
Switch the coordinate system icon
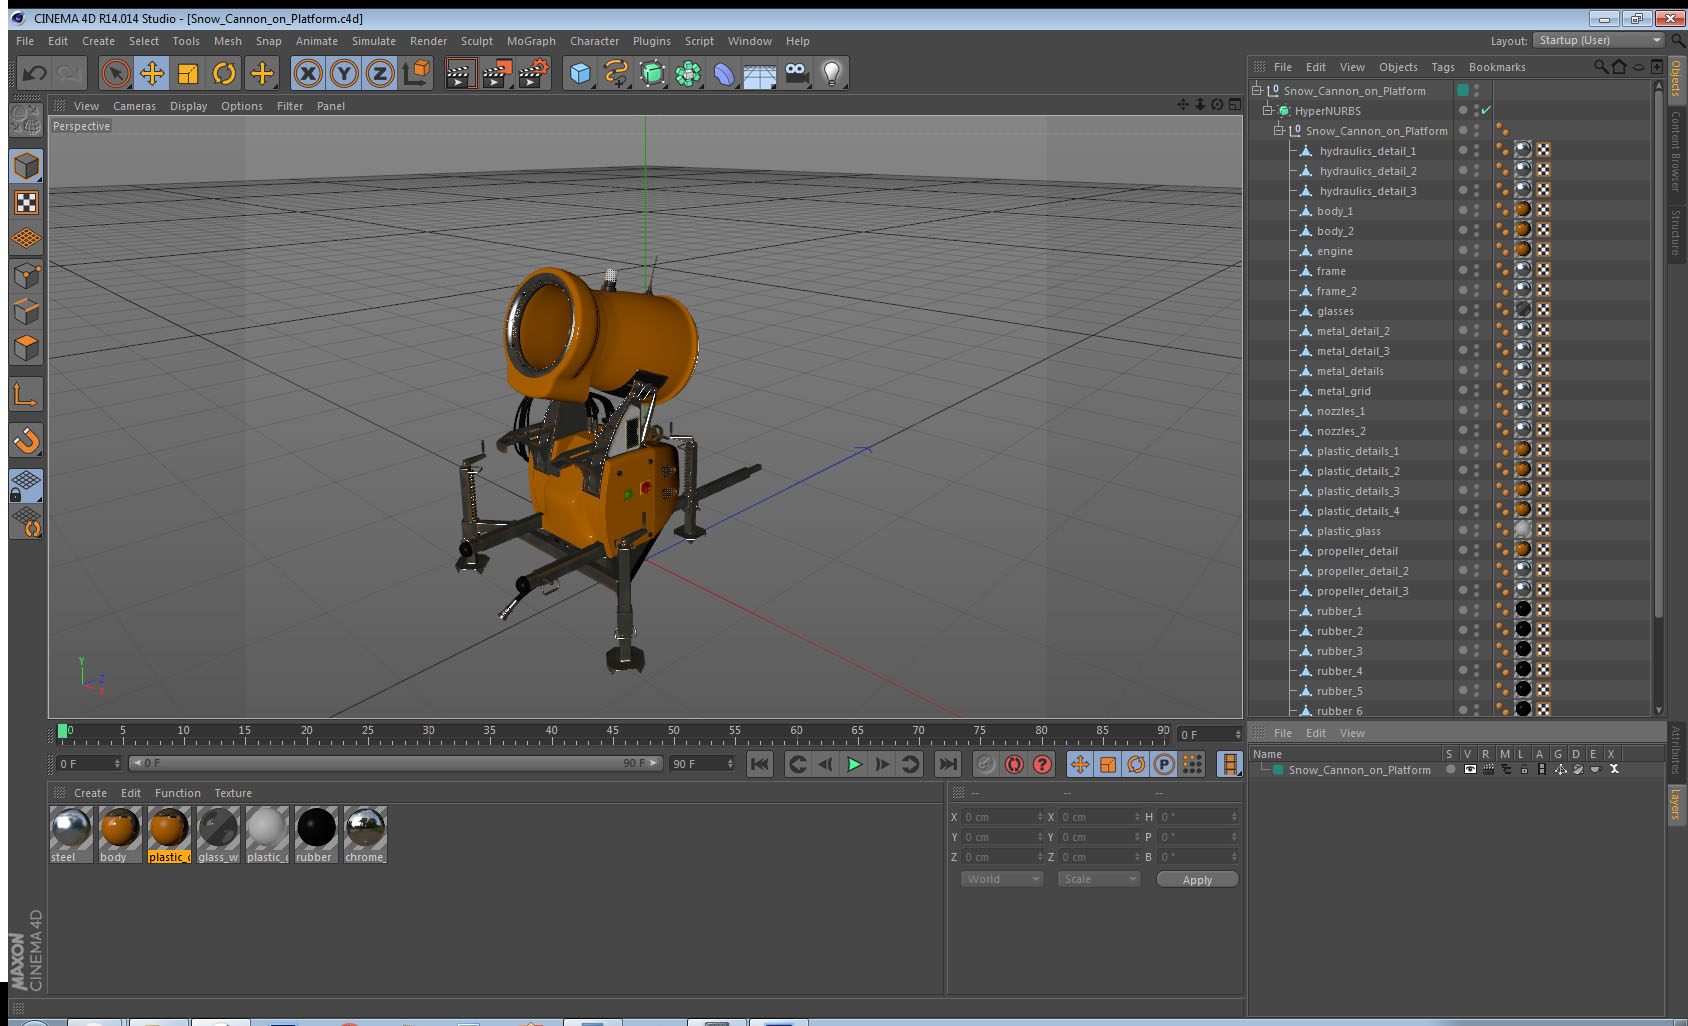[x=417, y=73]
